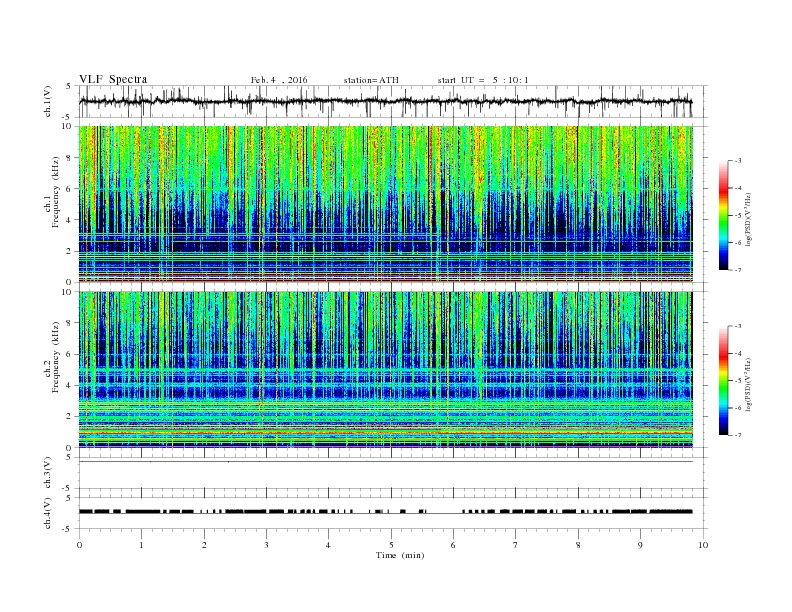Click the "7" tick on time axis
Screen dimensions: 792x612
coord(516,545)
